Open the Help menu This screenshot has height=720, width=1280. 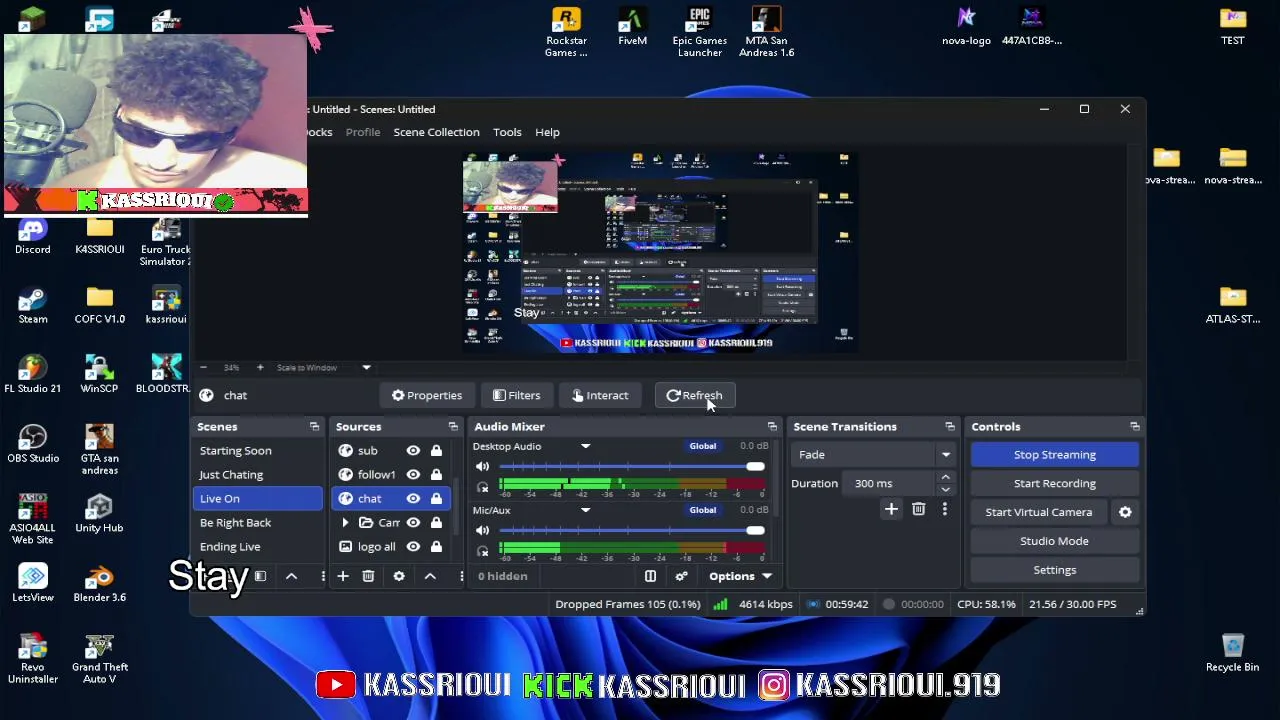[547, 132]
